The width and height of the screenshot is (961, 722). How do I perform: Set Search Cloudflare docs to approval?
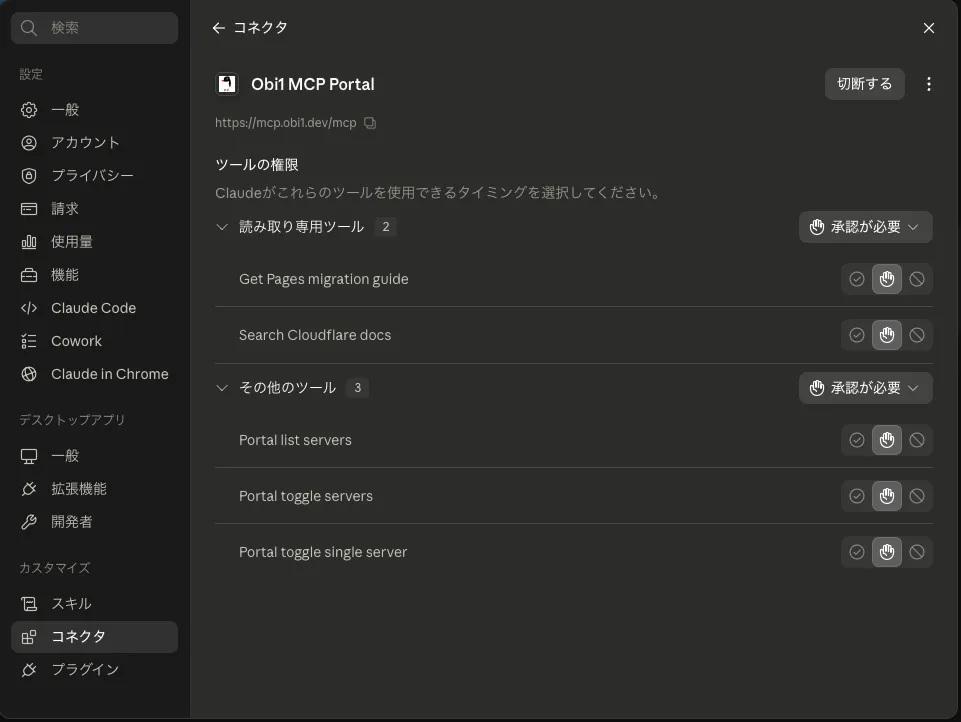[x=887, y=335]
